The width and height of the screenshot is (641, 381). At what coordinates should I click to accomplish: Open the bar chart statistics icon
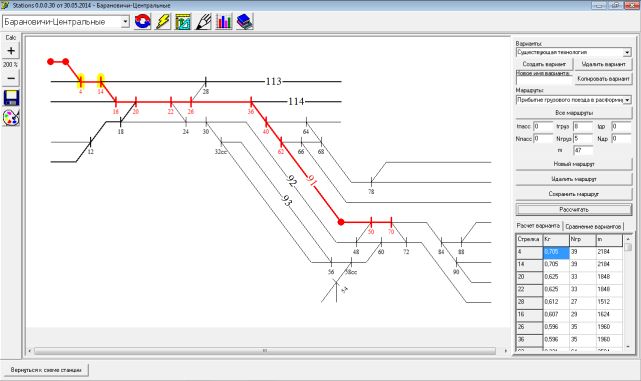tap(224, 22)
